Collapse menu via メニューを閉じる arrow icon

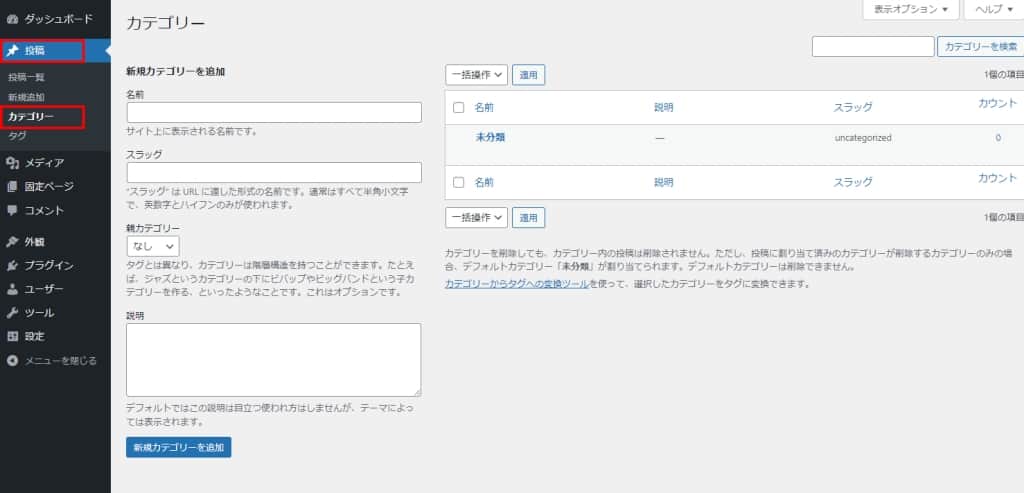click(x=12, y=361)
